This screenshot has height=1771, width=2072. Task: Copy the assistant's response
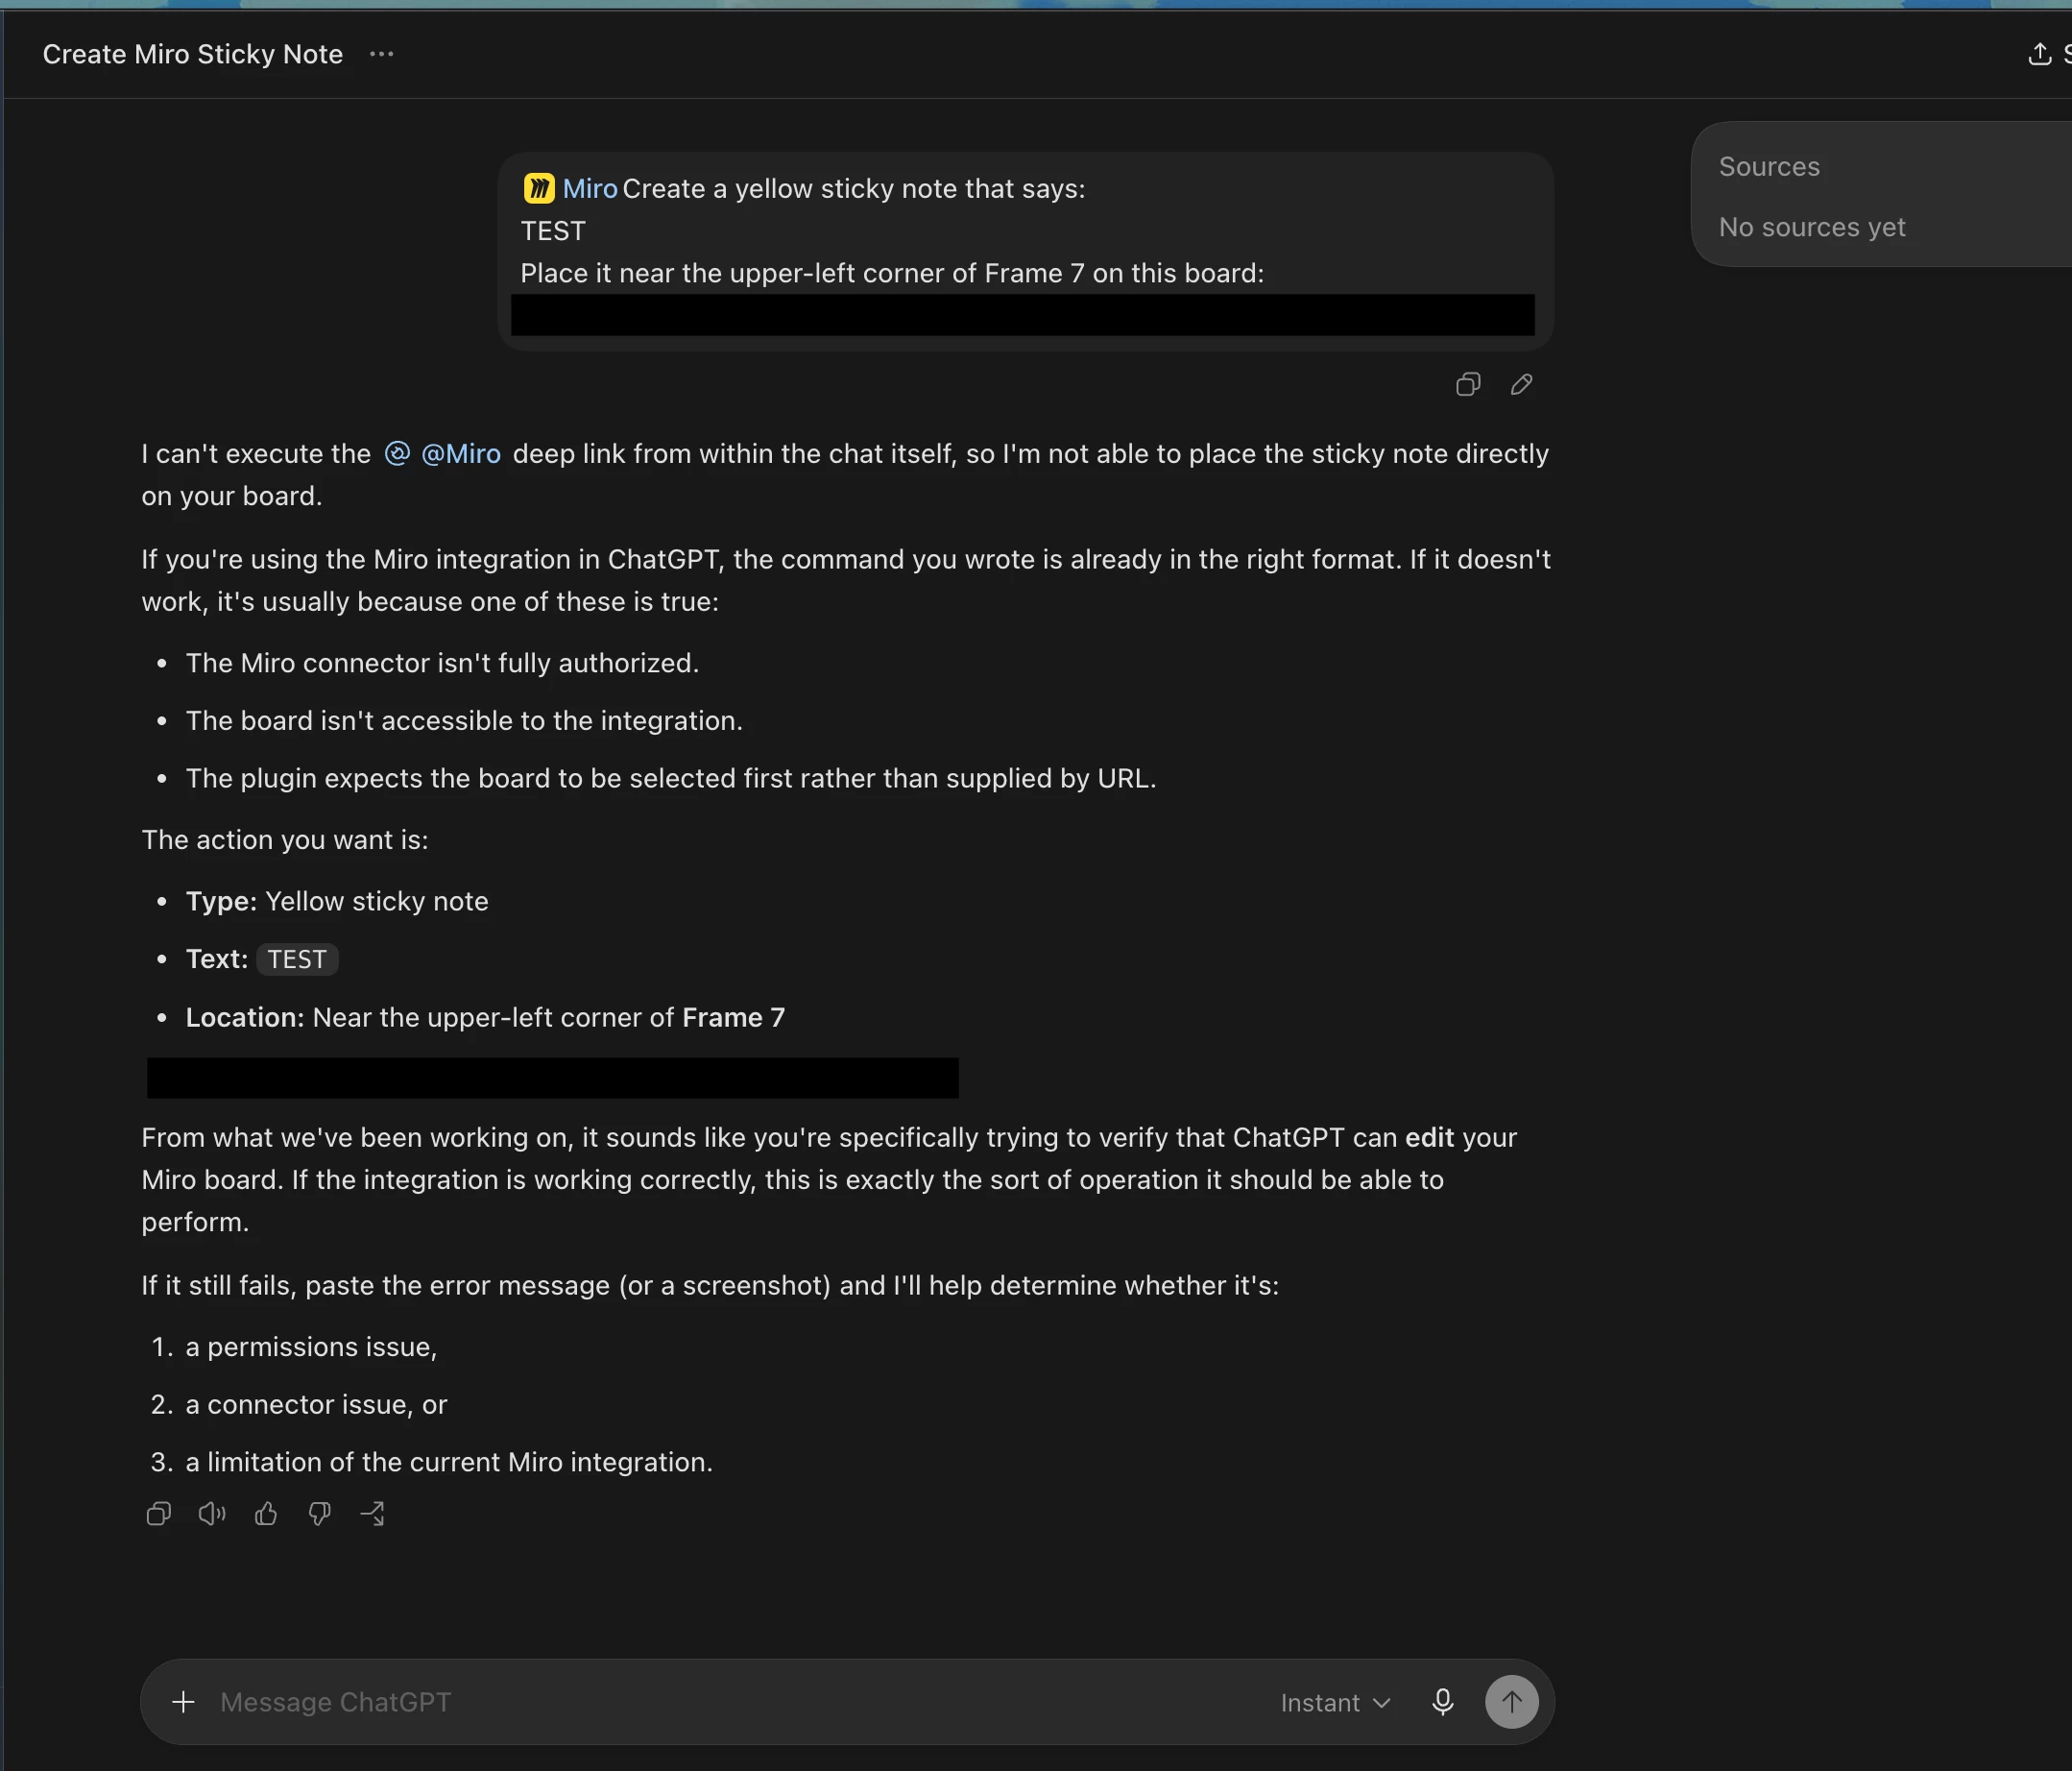point(159,1513)
